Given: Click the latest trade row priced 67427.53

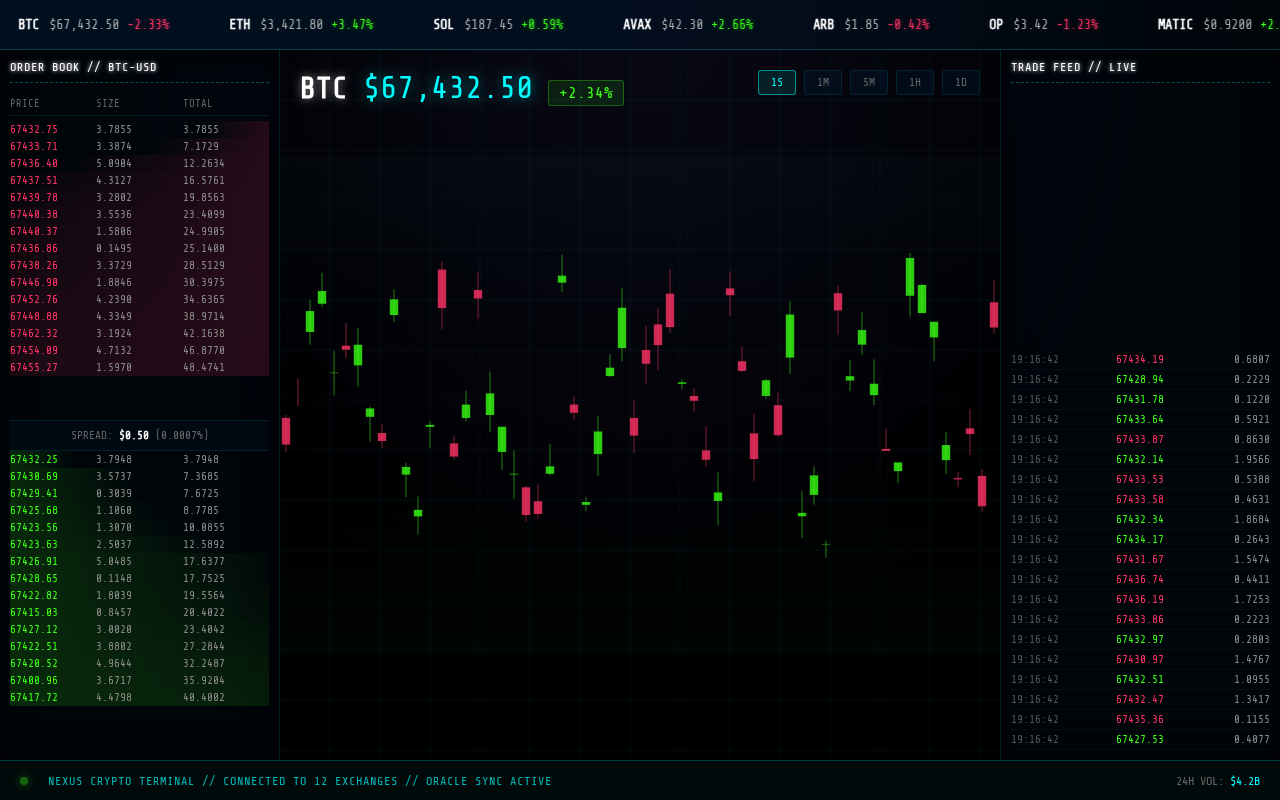Looking at the screenshot, I should tap(1140, 739).
